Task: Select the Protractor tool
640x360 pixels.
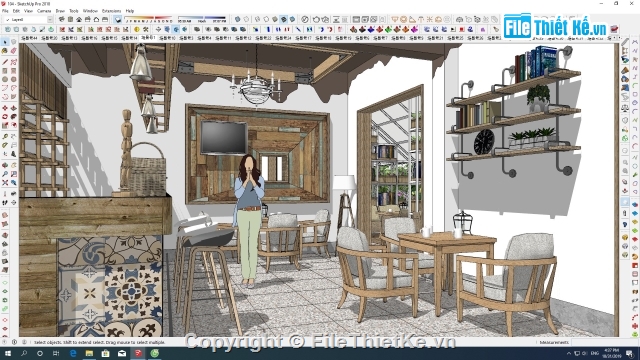Action: [x=5, y=145]
